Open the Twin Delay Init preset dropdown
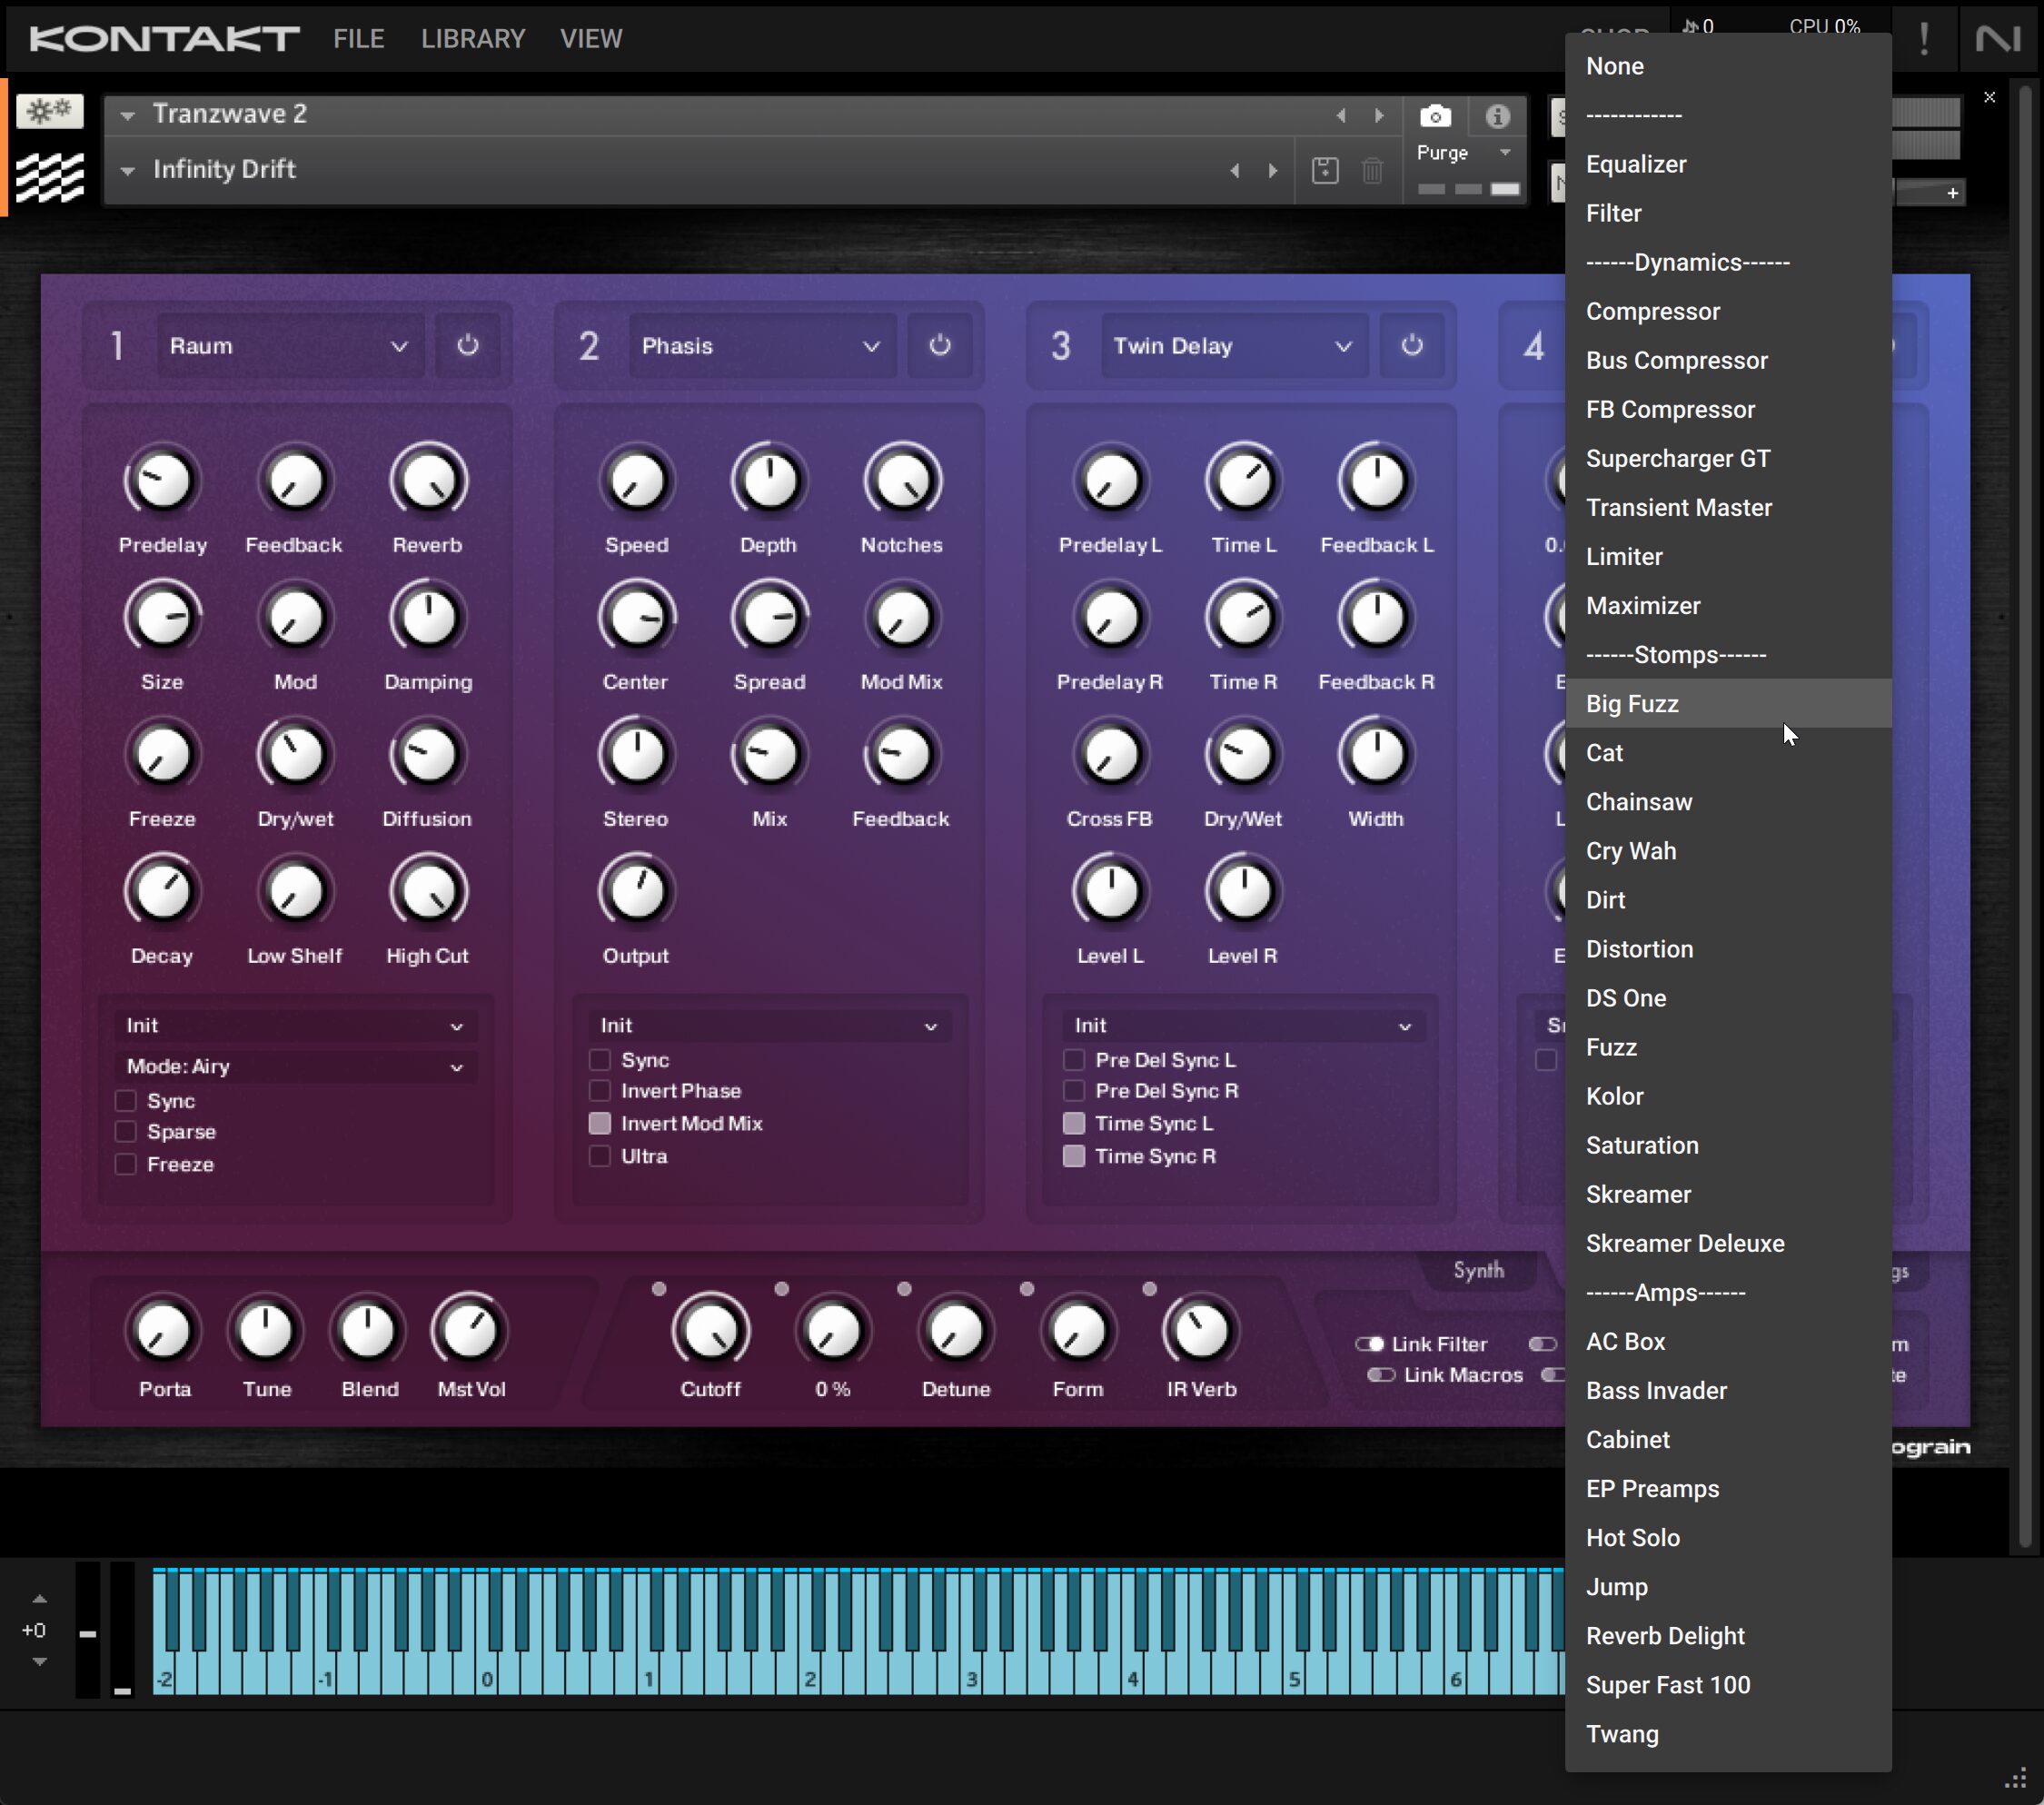2044x1805 pixels. pyautogui.click(x=1242, y=1026)
